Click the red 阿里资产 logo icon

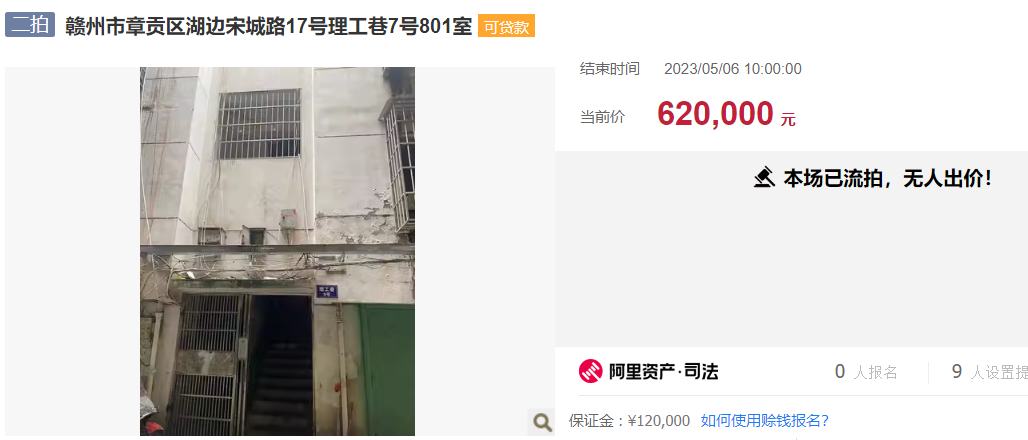[590, 372]
